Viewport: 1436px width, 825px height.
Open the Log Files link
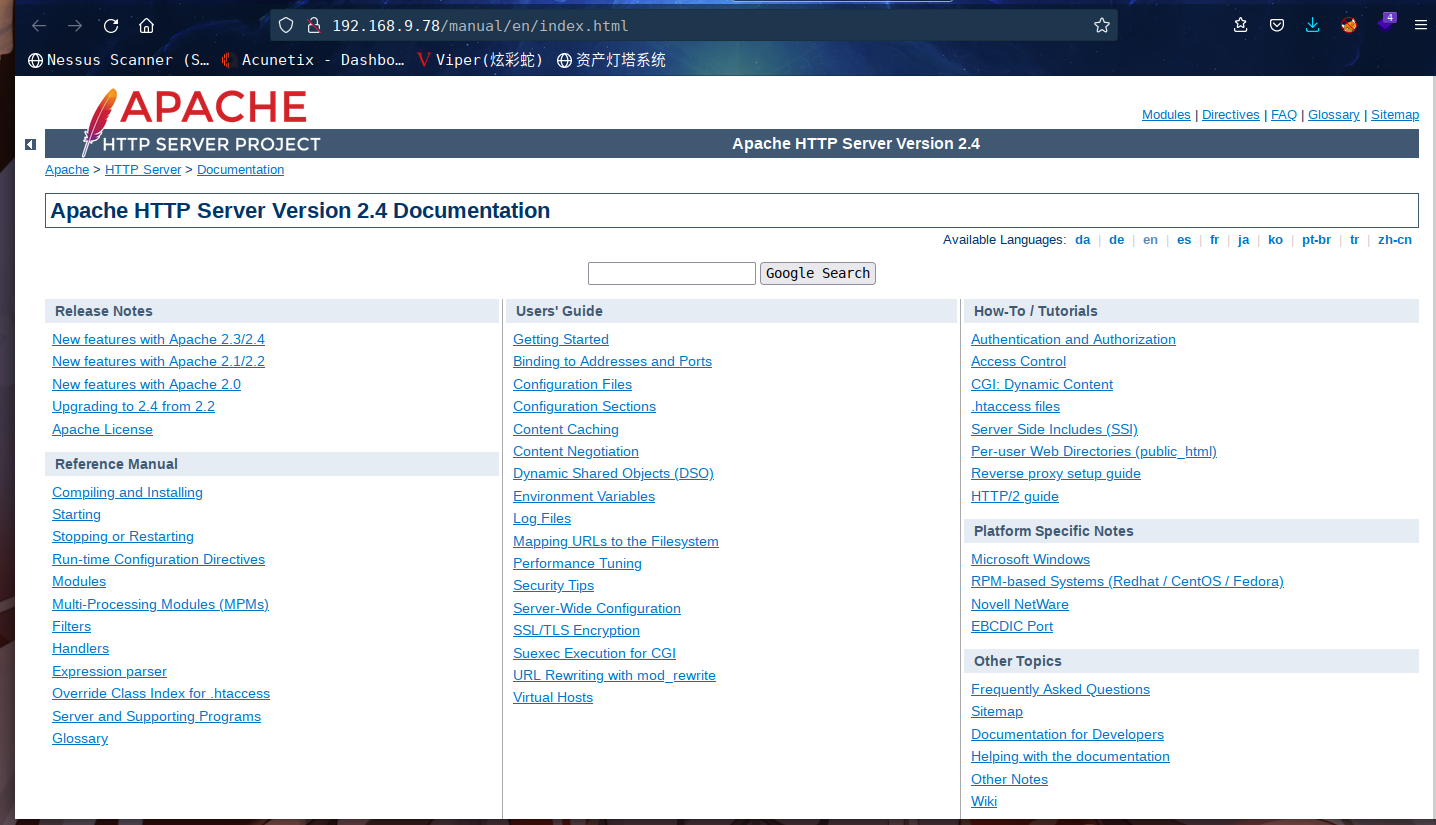click(x=542, y=518)
